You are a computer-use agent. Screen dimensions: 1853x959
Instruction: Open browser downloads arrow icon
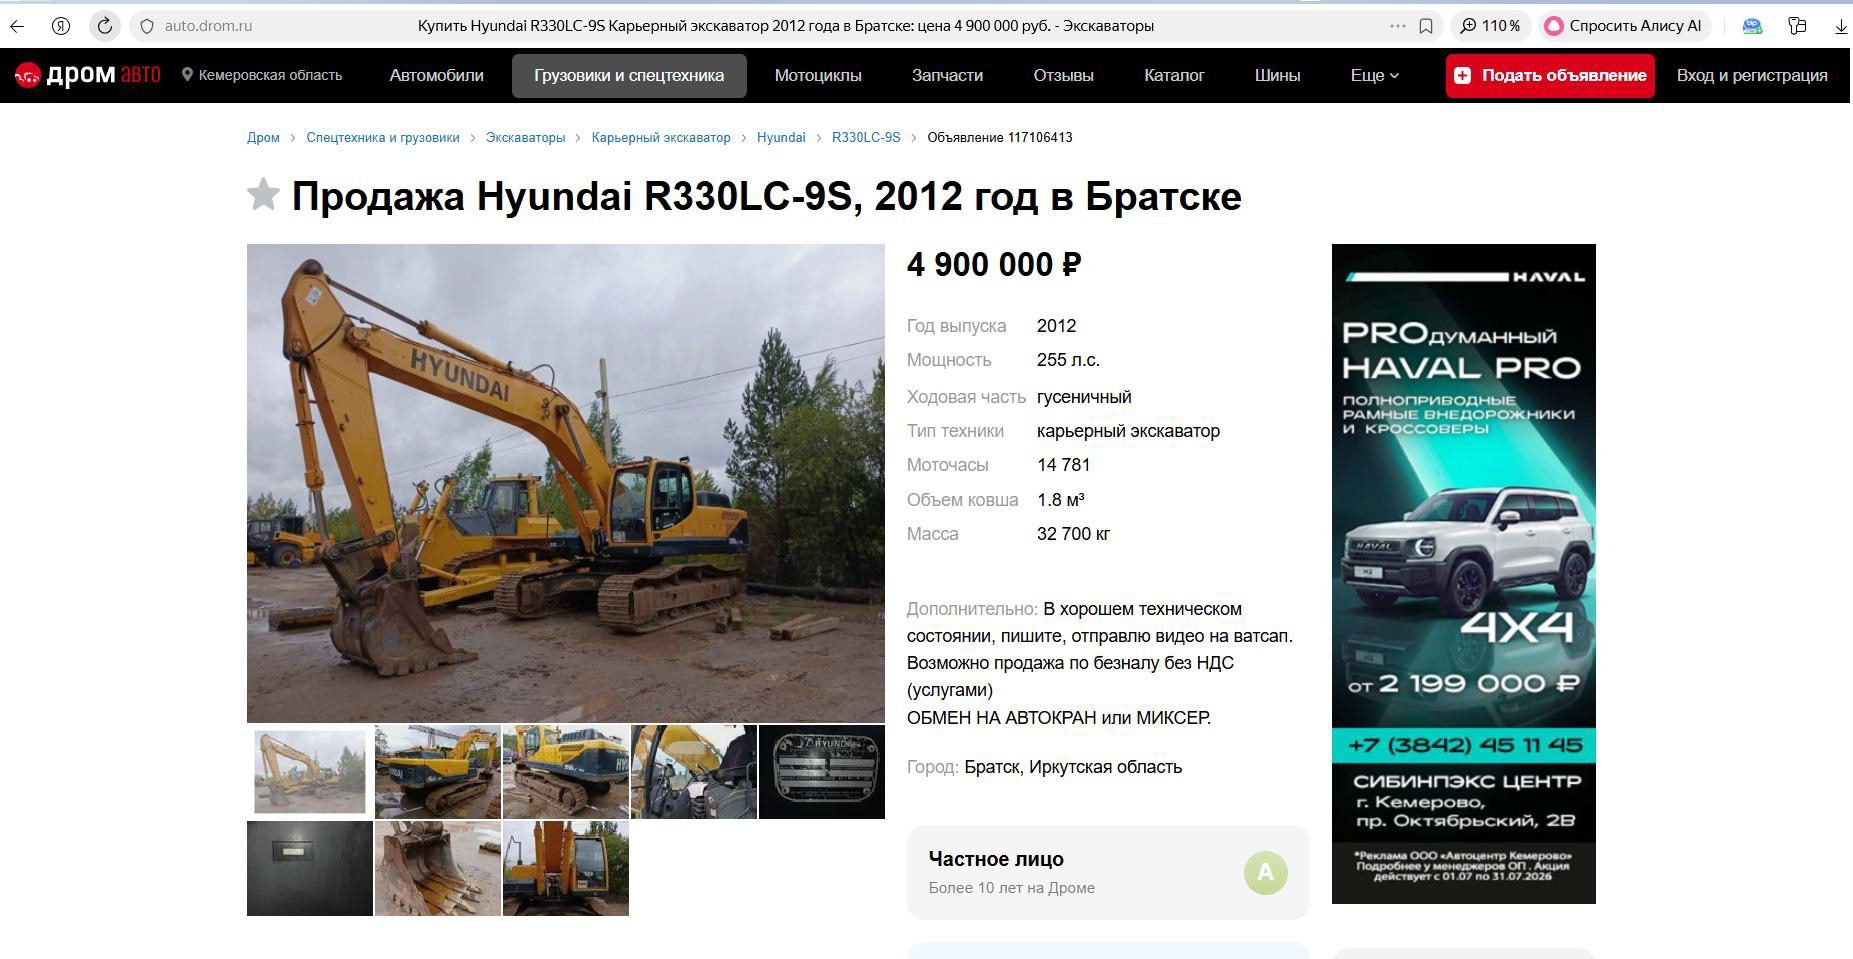(1841, 26)
